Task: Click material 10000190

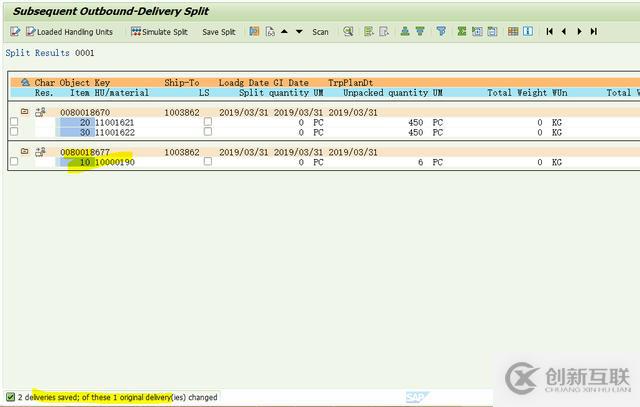Action: pyautogui.click(x=115, y=162)
